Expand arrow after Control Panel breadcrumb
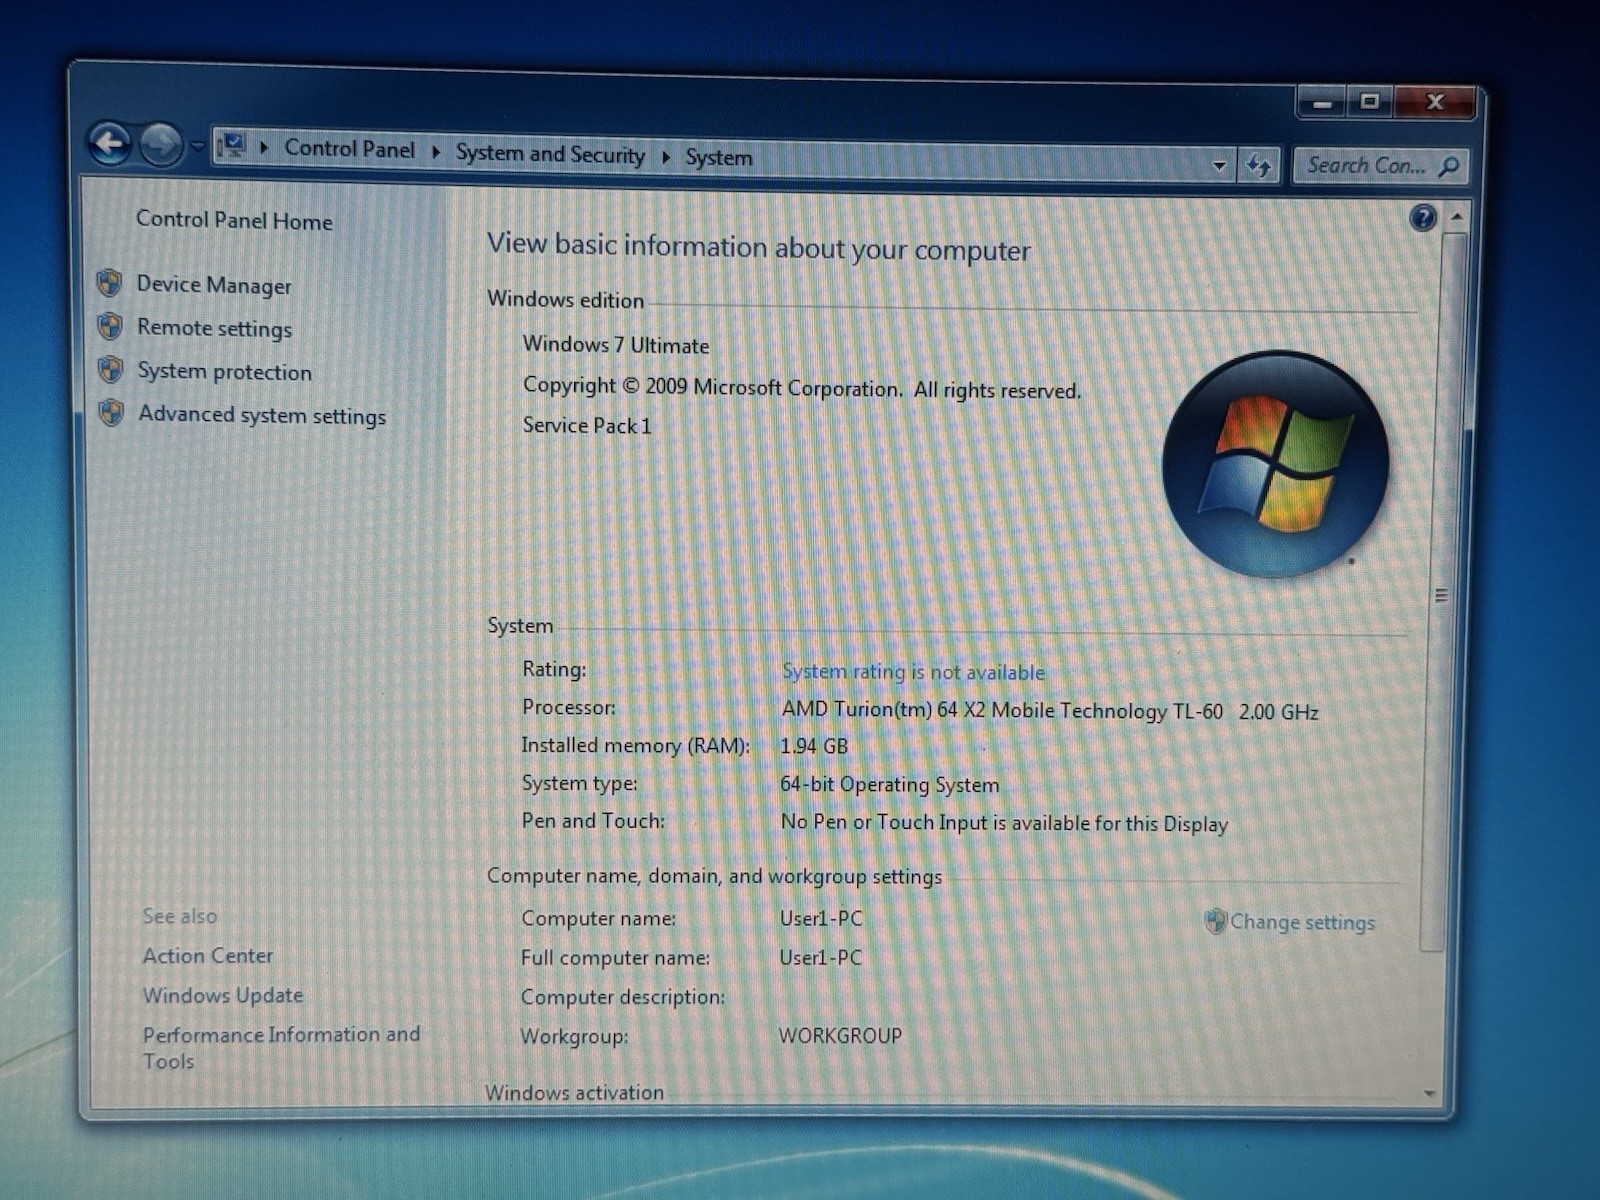The width and height of the screenshot is (1600, 1200). (436, 152)
